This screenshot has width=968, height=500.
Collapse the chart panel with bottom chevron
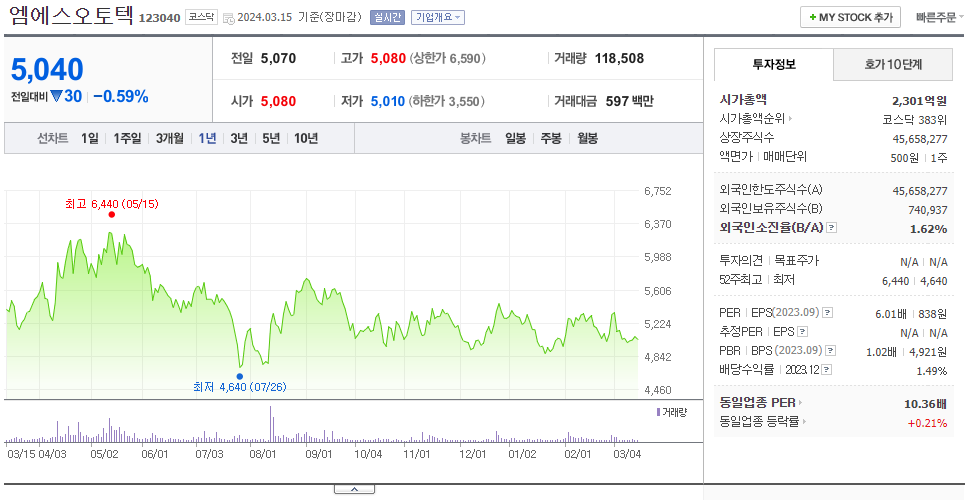(x=354, y=490)
